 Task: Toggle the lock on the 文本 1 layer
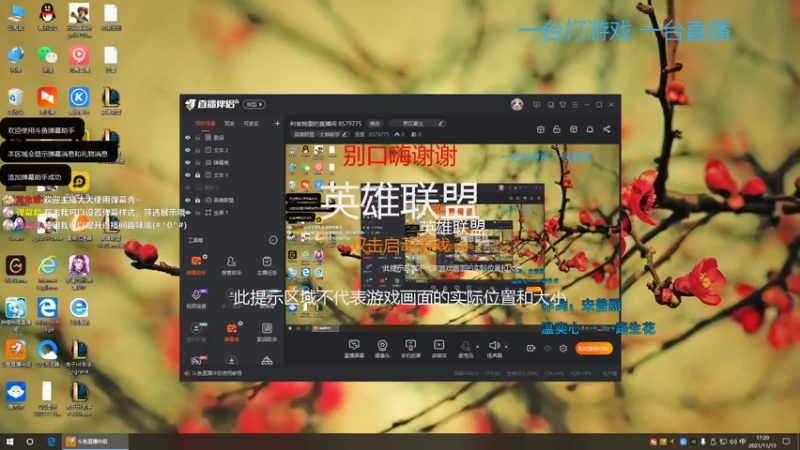coord(197,175)
